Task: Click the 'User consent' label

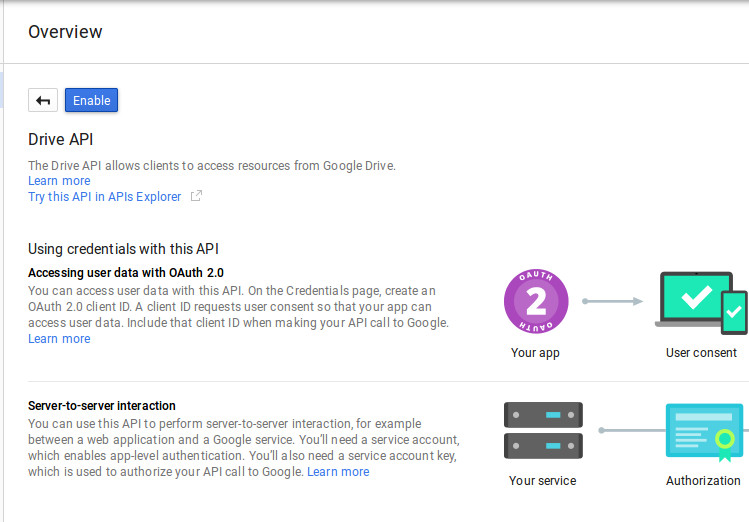Action: tap(701, 353)
